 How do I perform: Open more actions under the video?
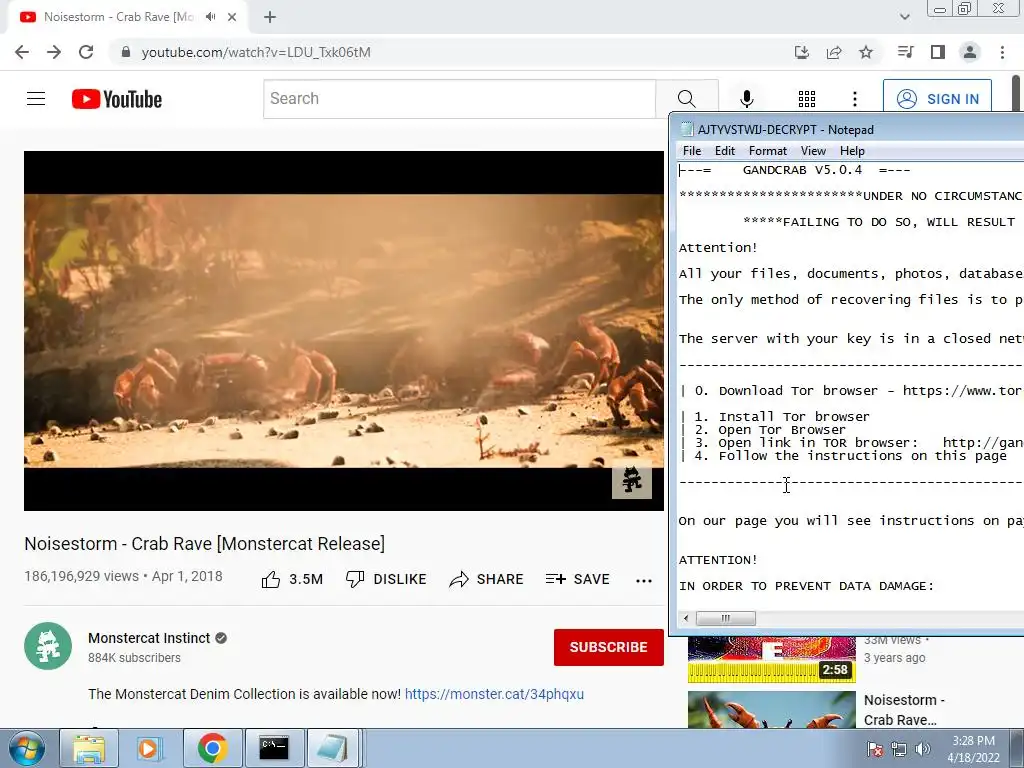pos(644,581)
